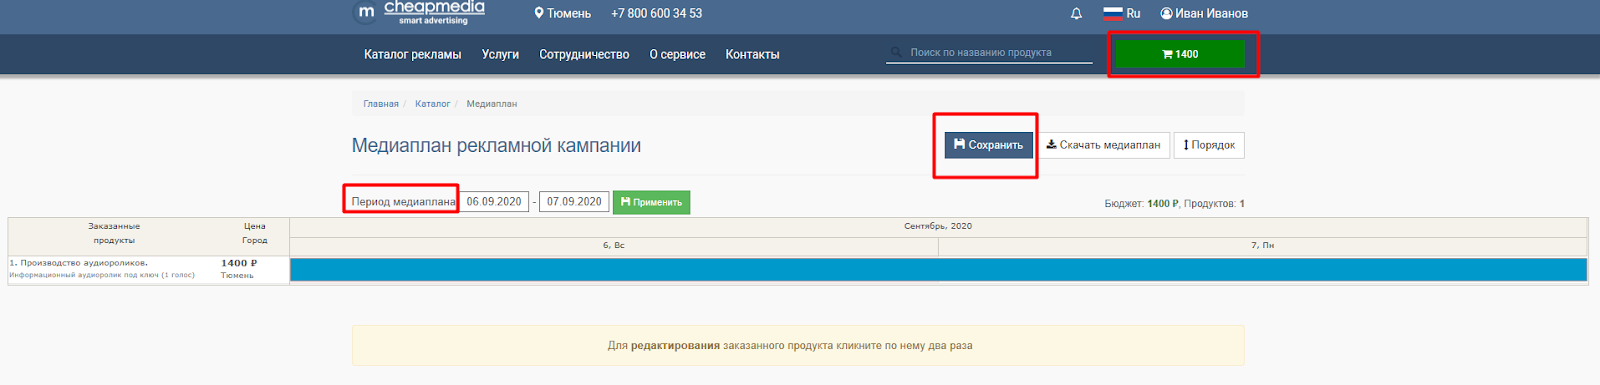Click the Сохранить button
1600x385 pixels.
(989, 145)
